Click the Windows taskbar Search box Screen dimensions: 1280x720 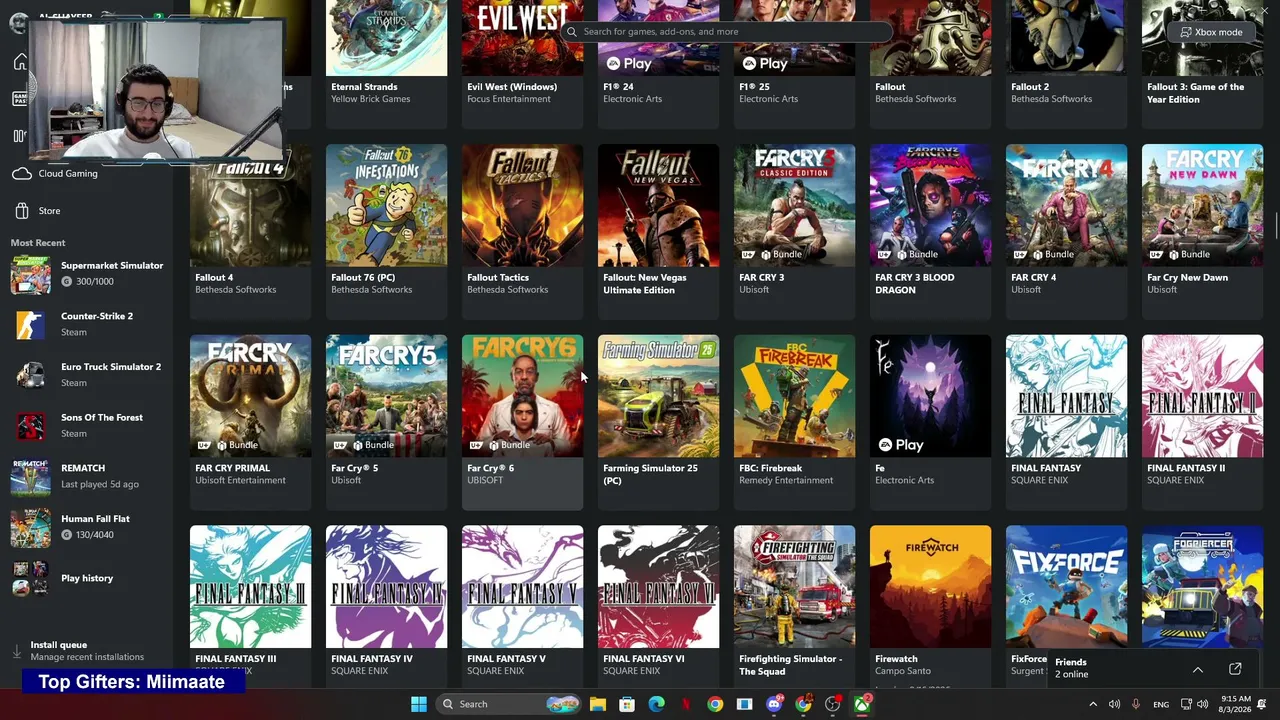coord(510,704)
